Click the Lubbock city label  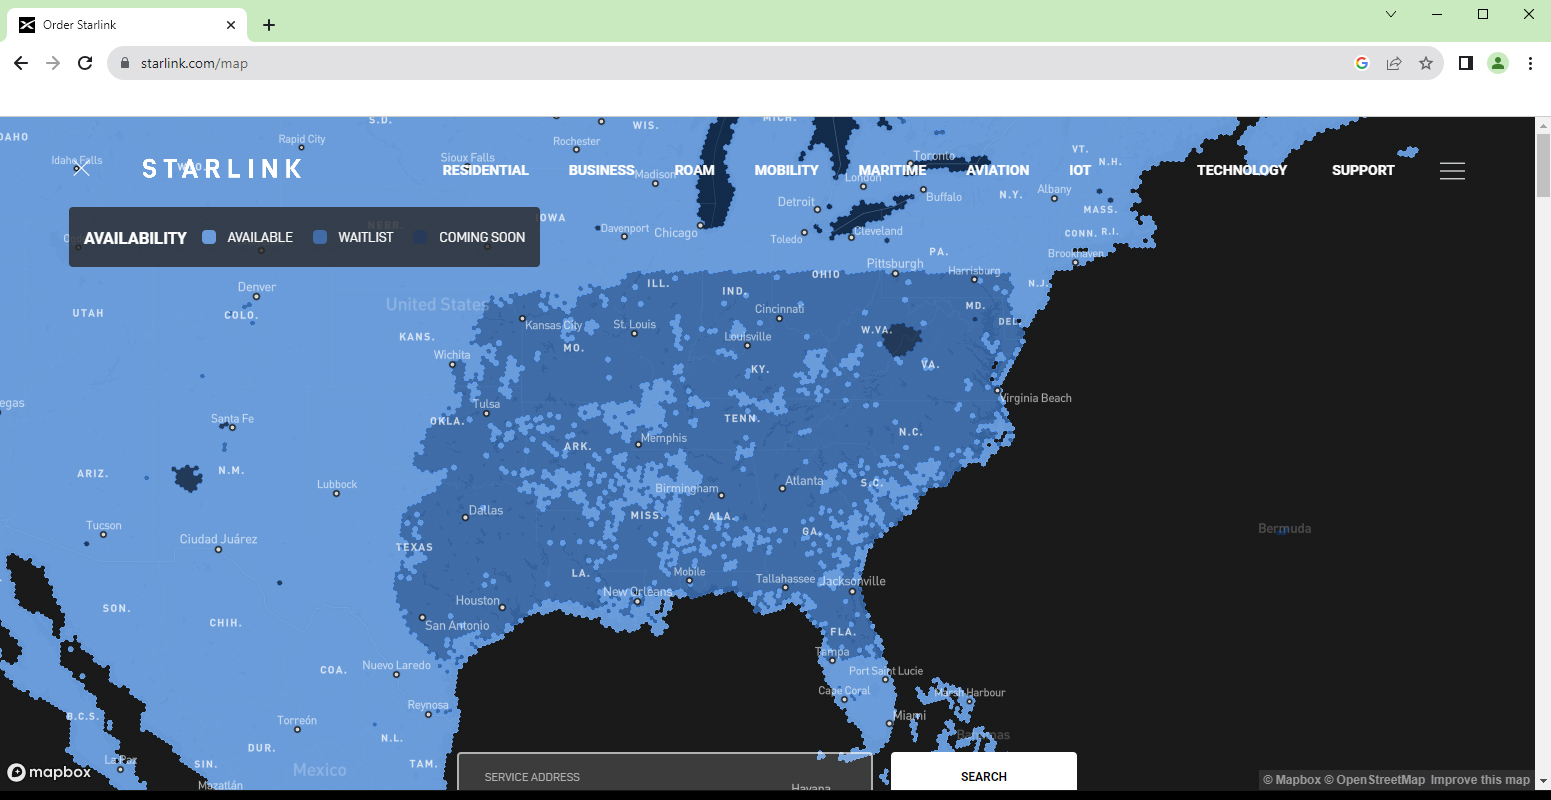click(337, 484)
